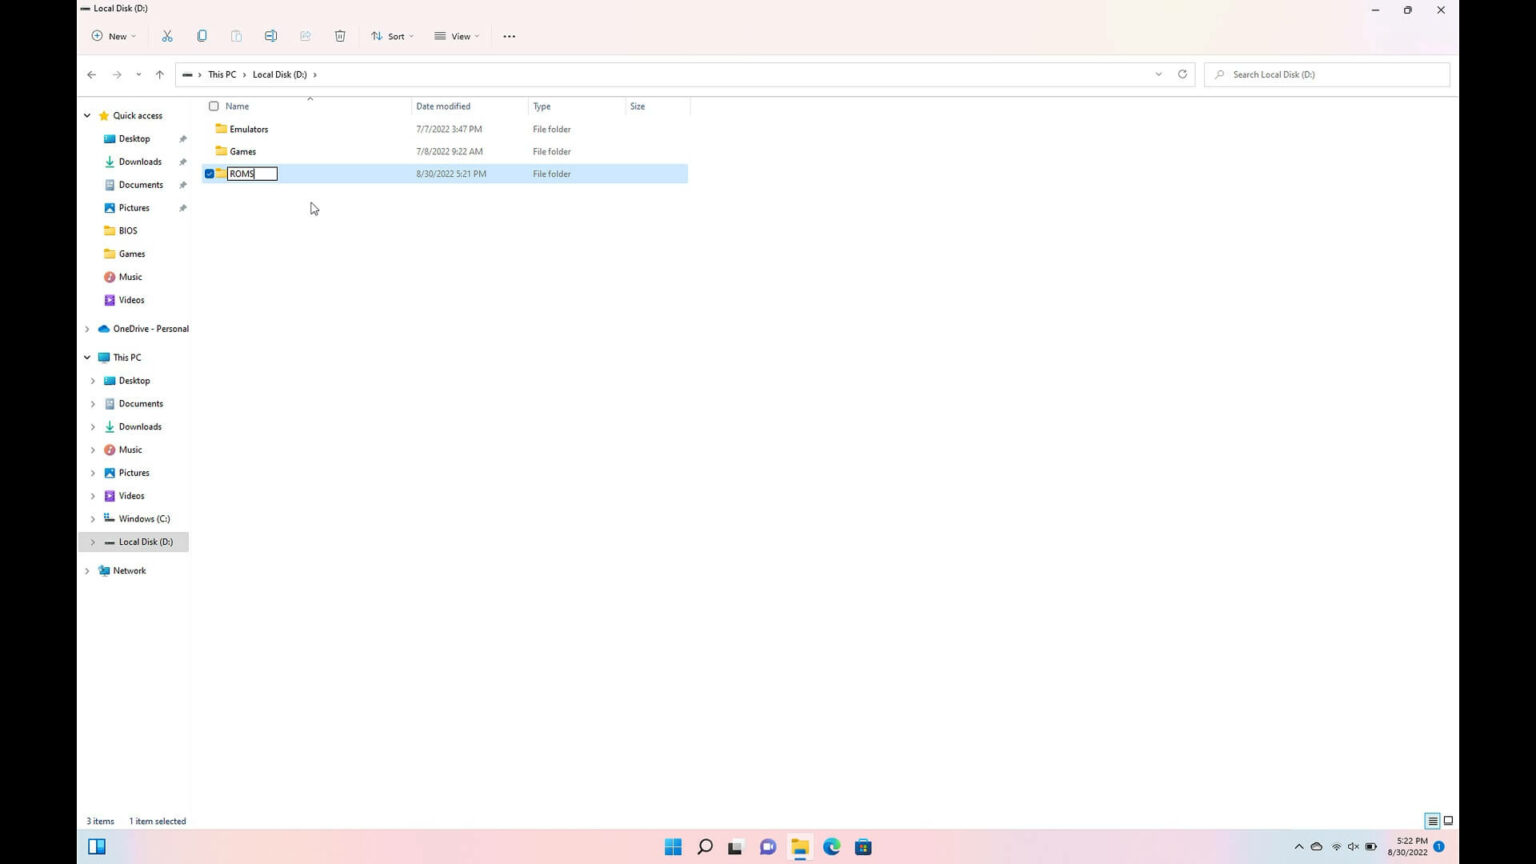
Task: Select the Cut icon in the toolbar
Action: 167,36
